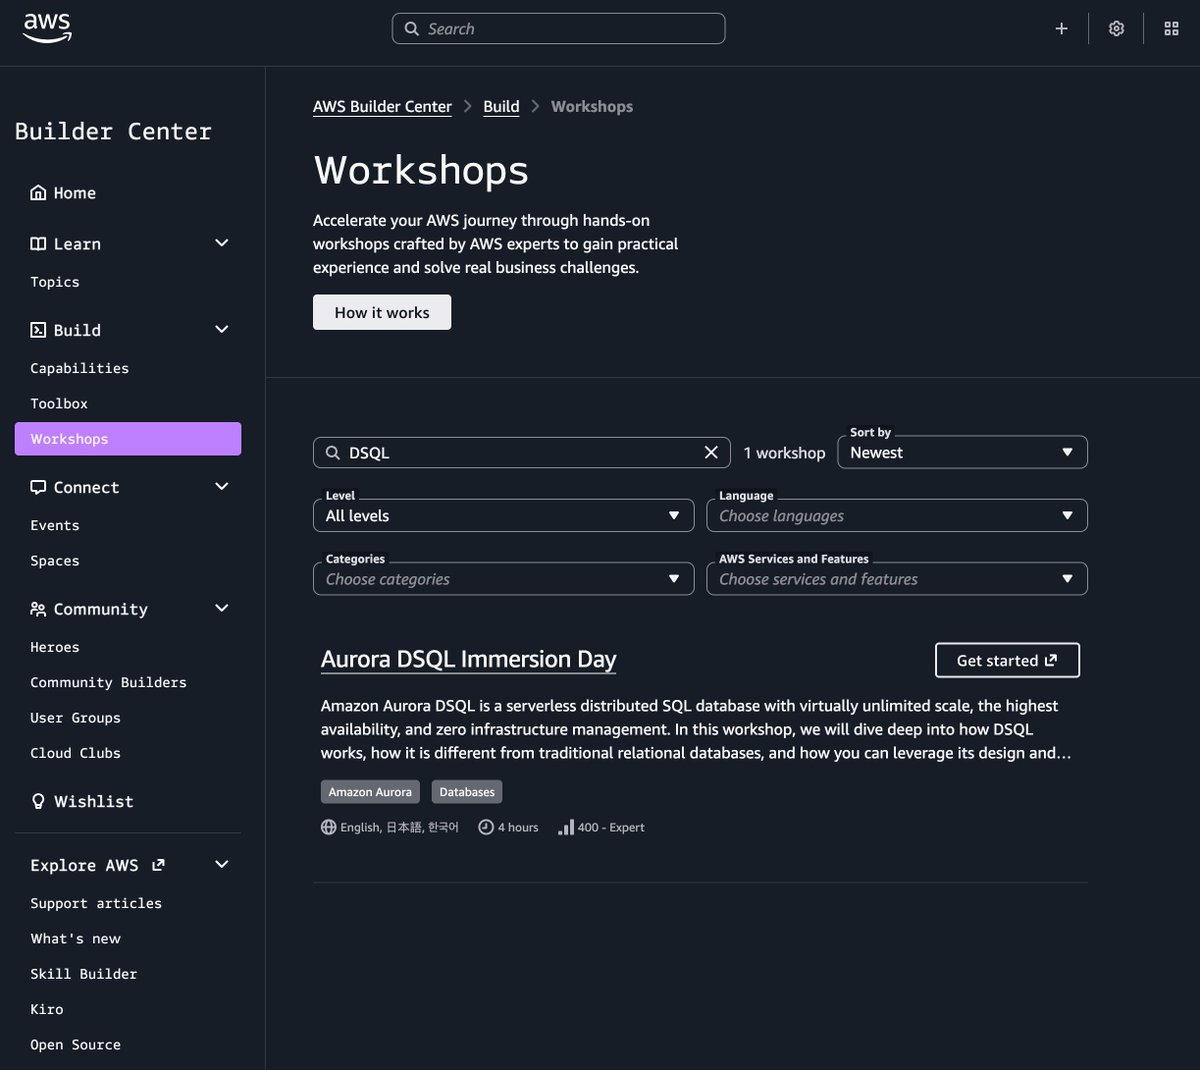Image resolution: width=1200 pixels, height=1070 pixels.
Task: Click the globe languages icon
Action: coord(328,827)
